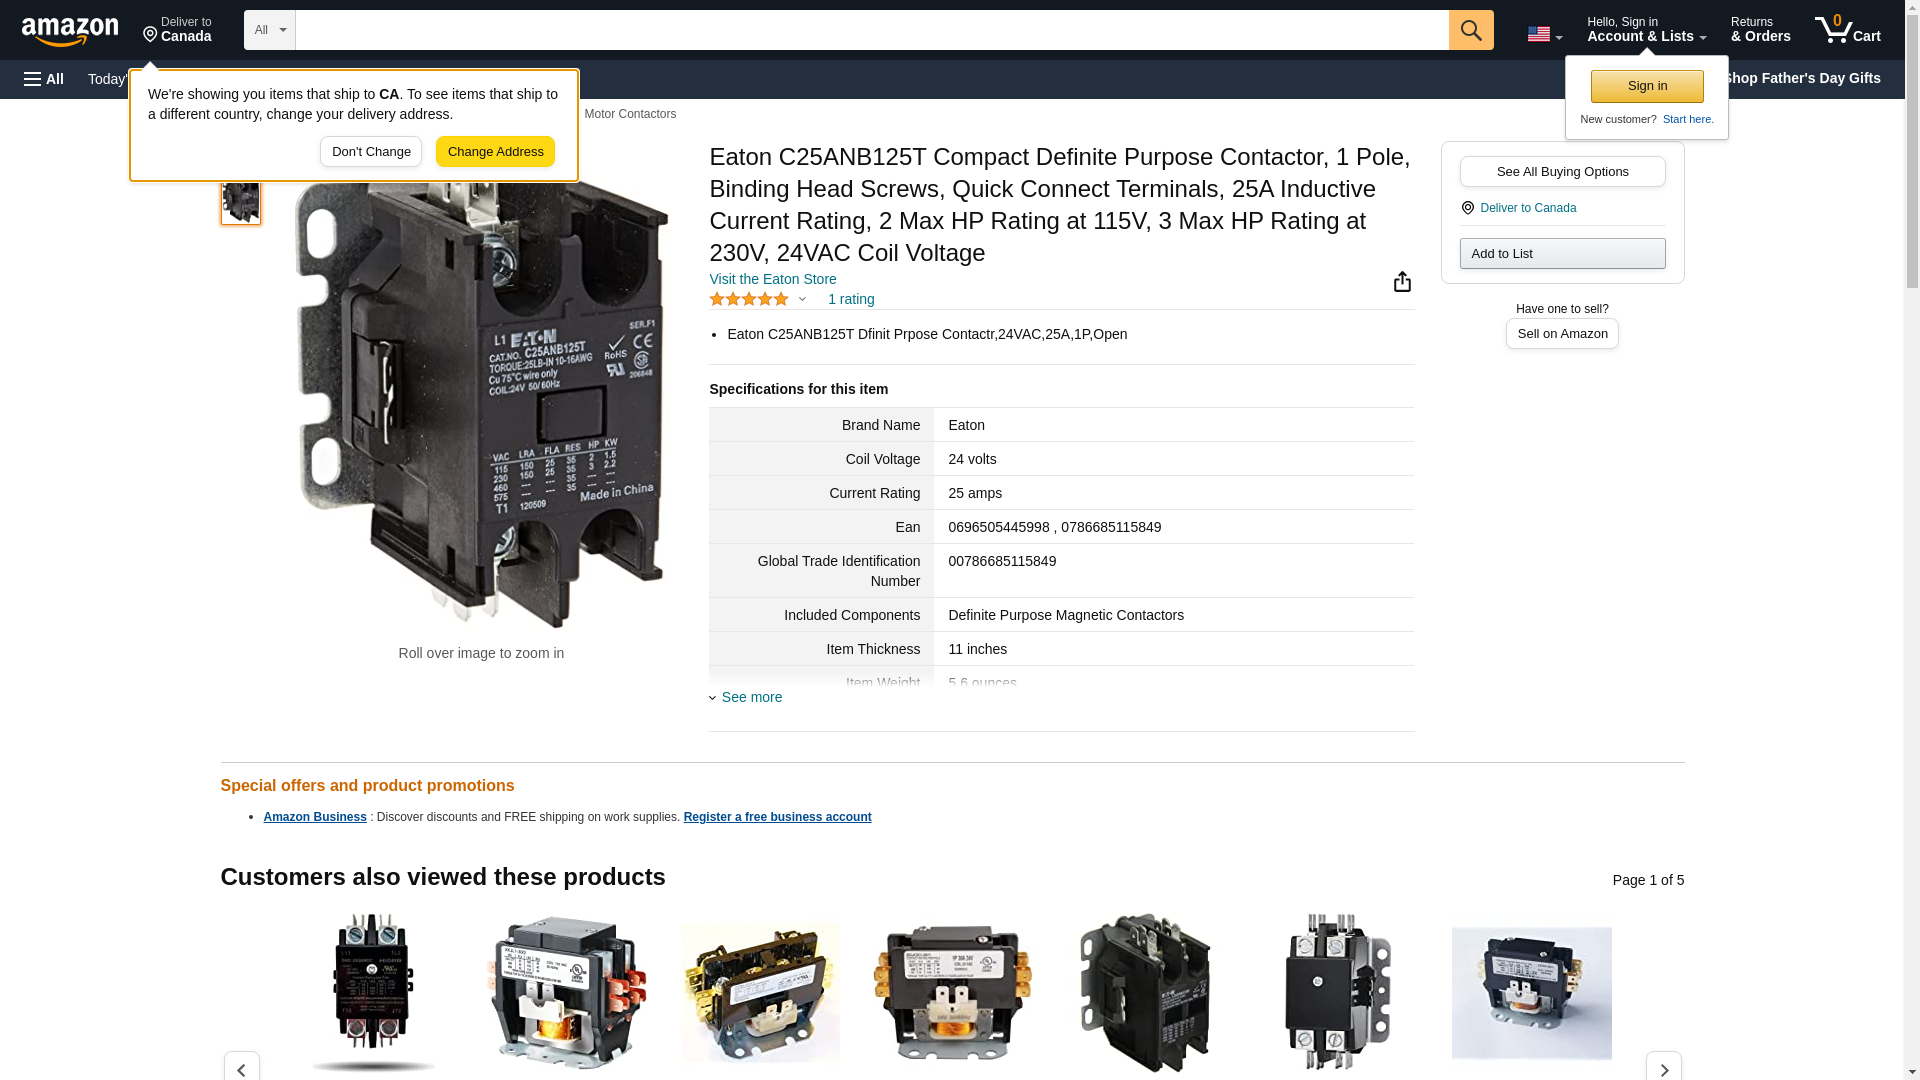The image size is (1920, 1080).
Task: Expand the star rating breakdown popover
Action: pos(802,299)
